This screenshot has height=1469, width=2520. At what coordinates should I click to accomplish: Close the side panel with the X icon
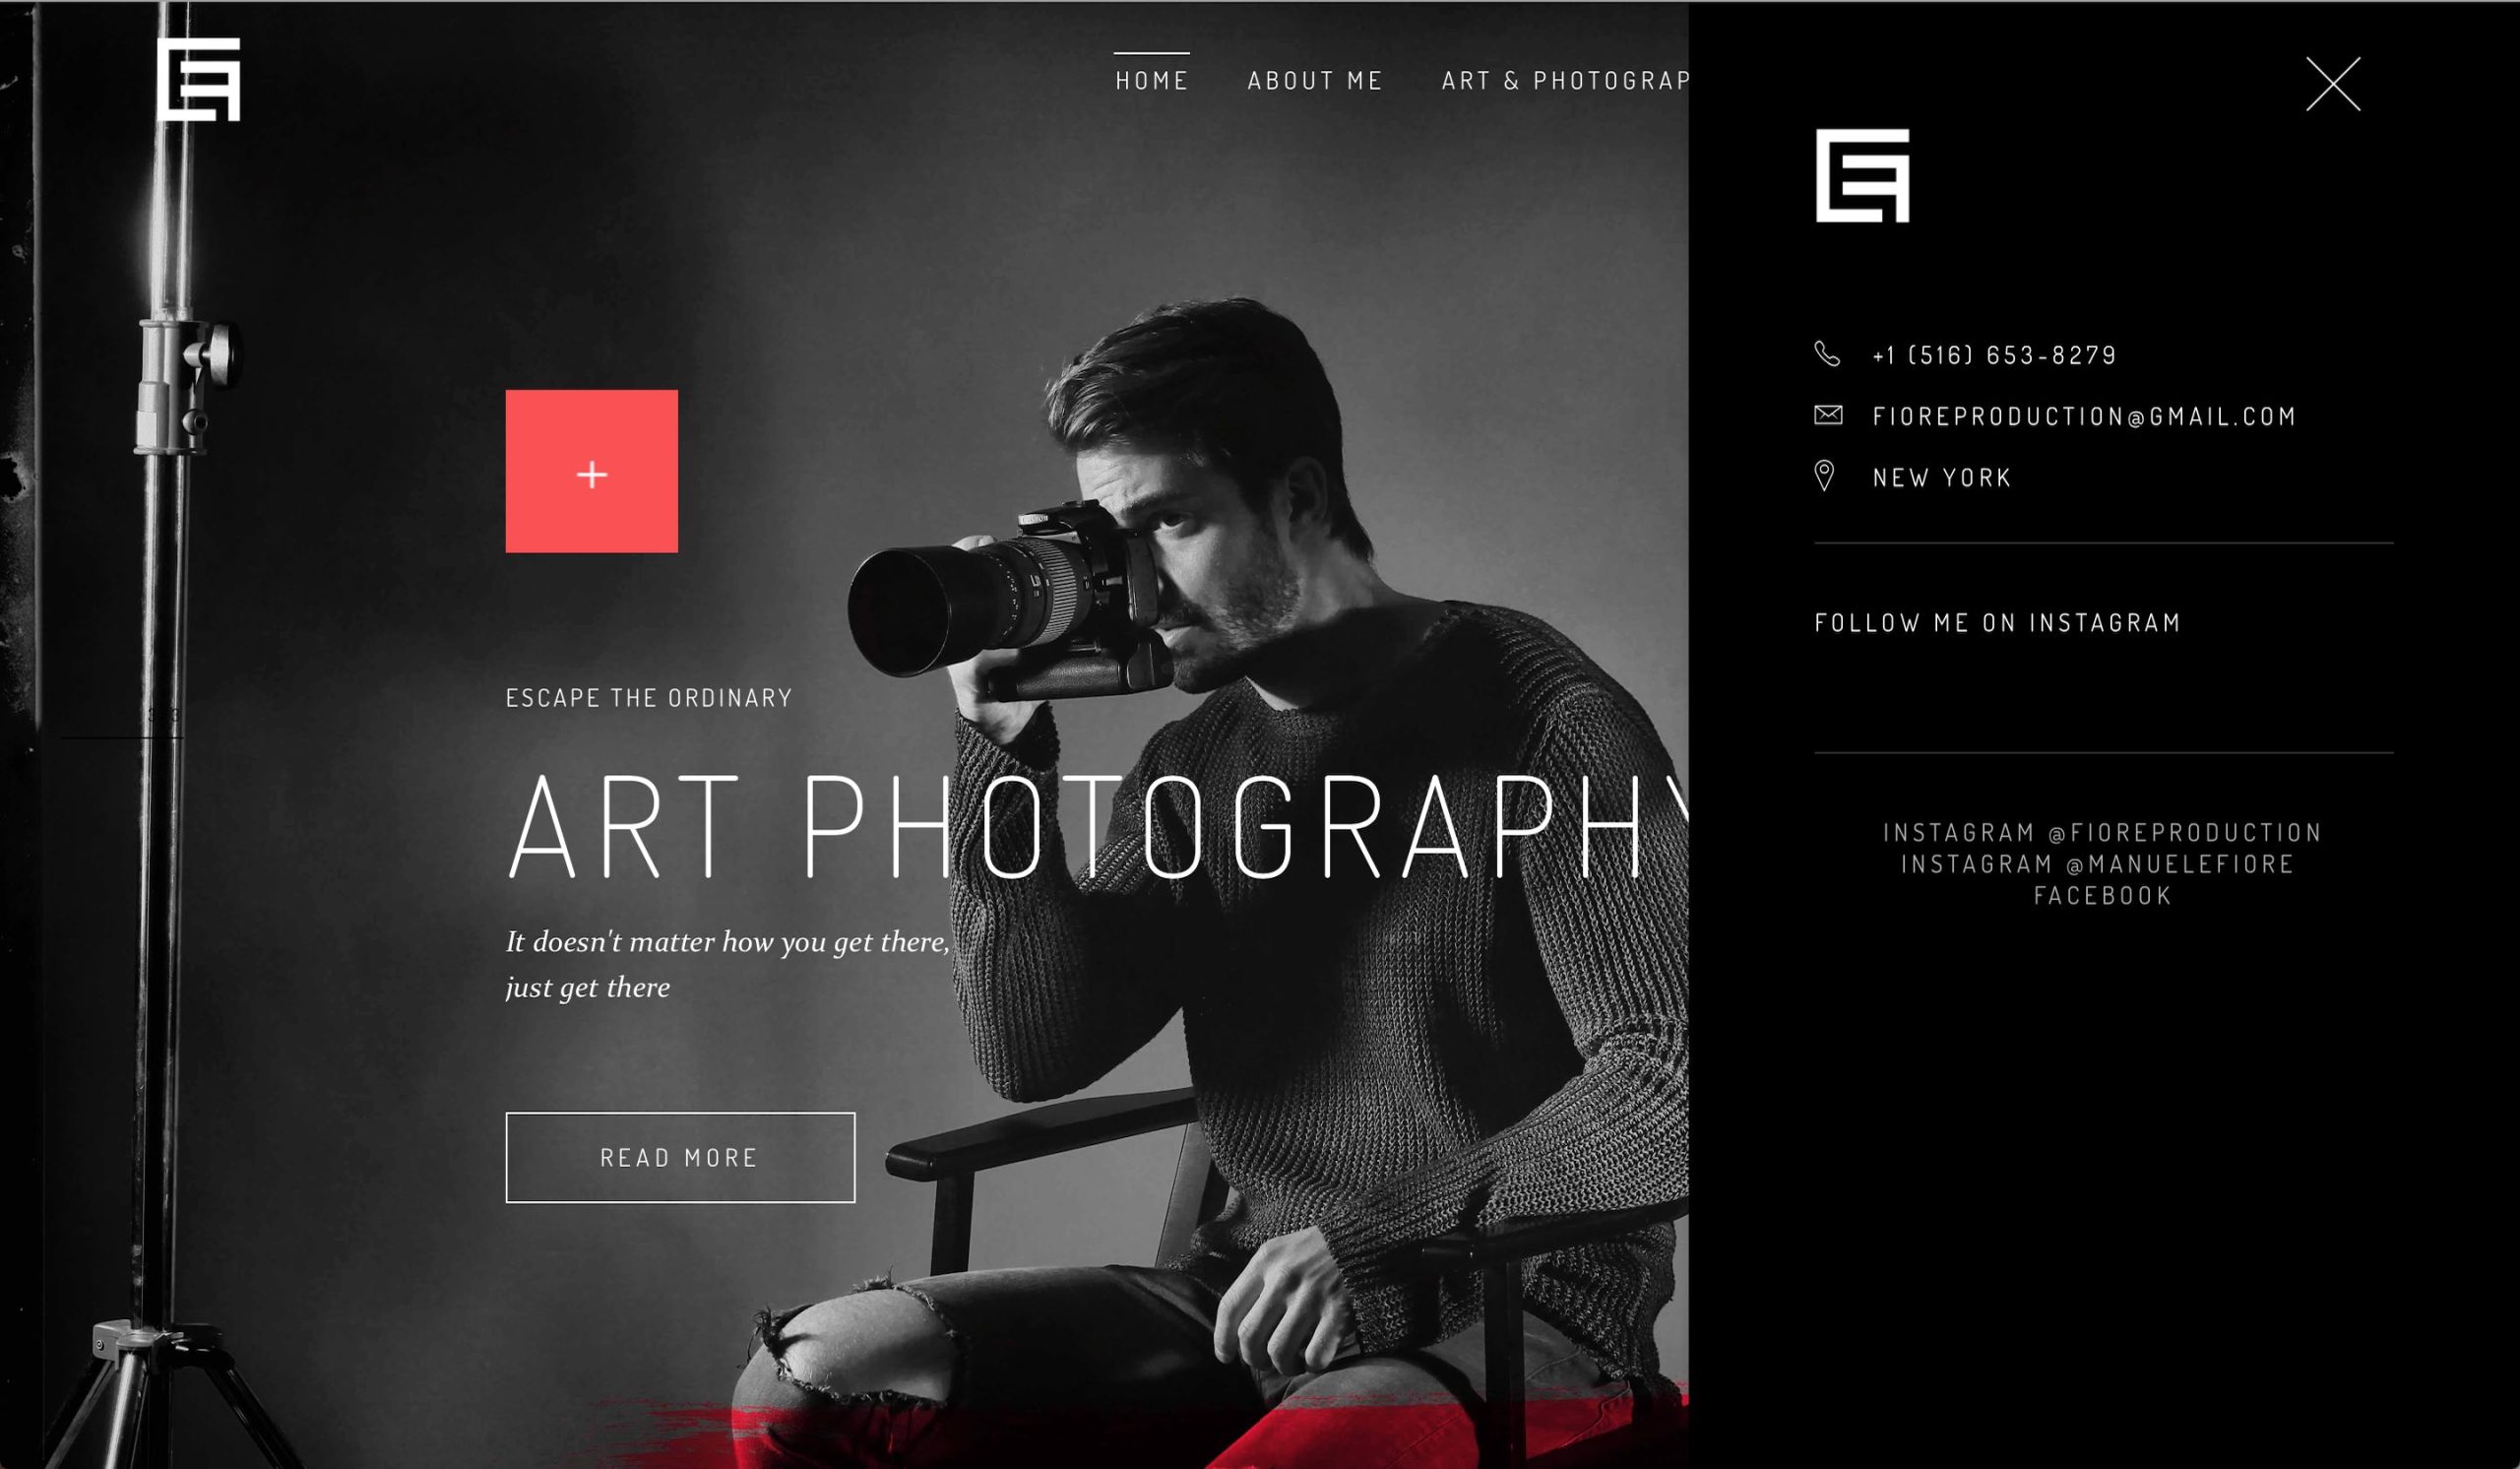(2333, 84)
